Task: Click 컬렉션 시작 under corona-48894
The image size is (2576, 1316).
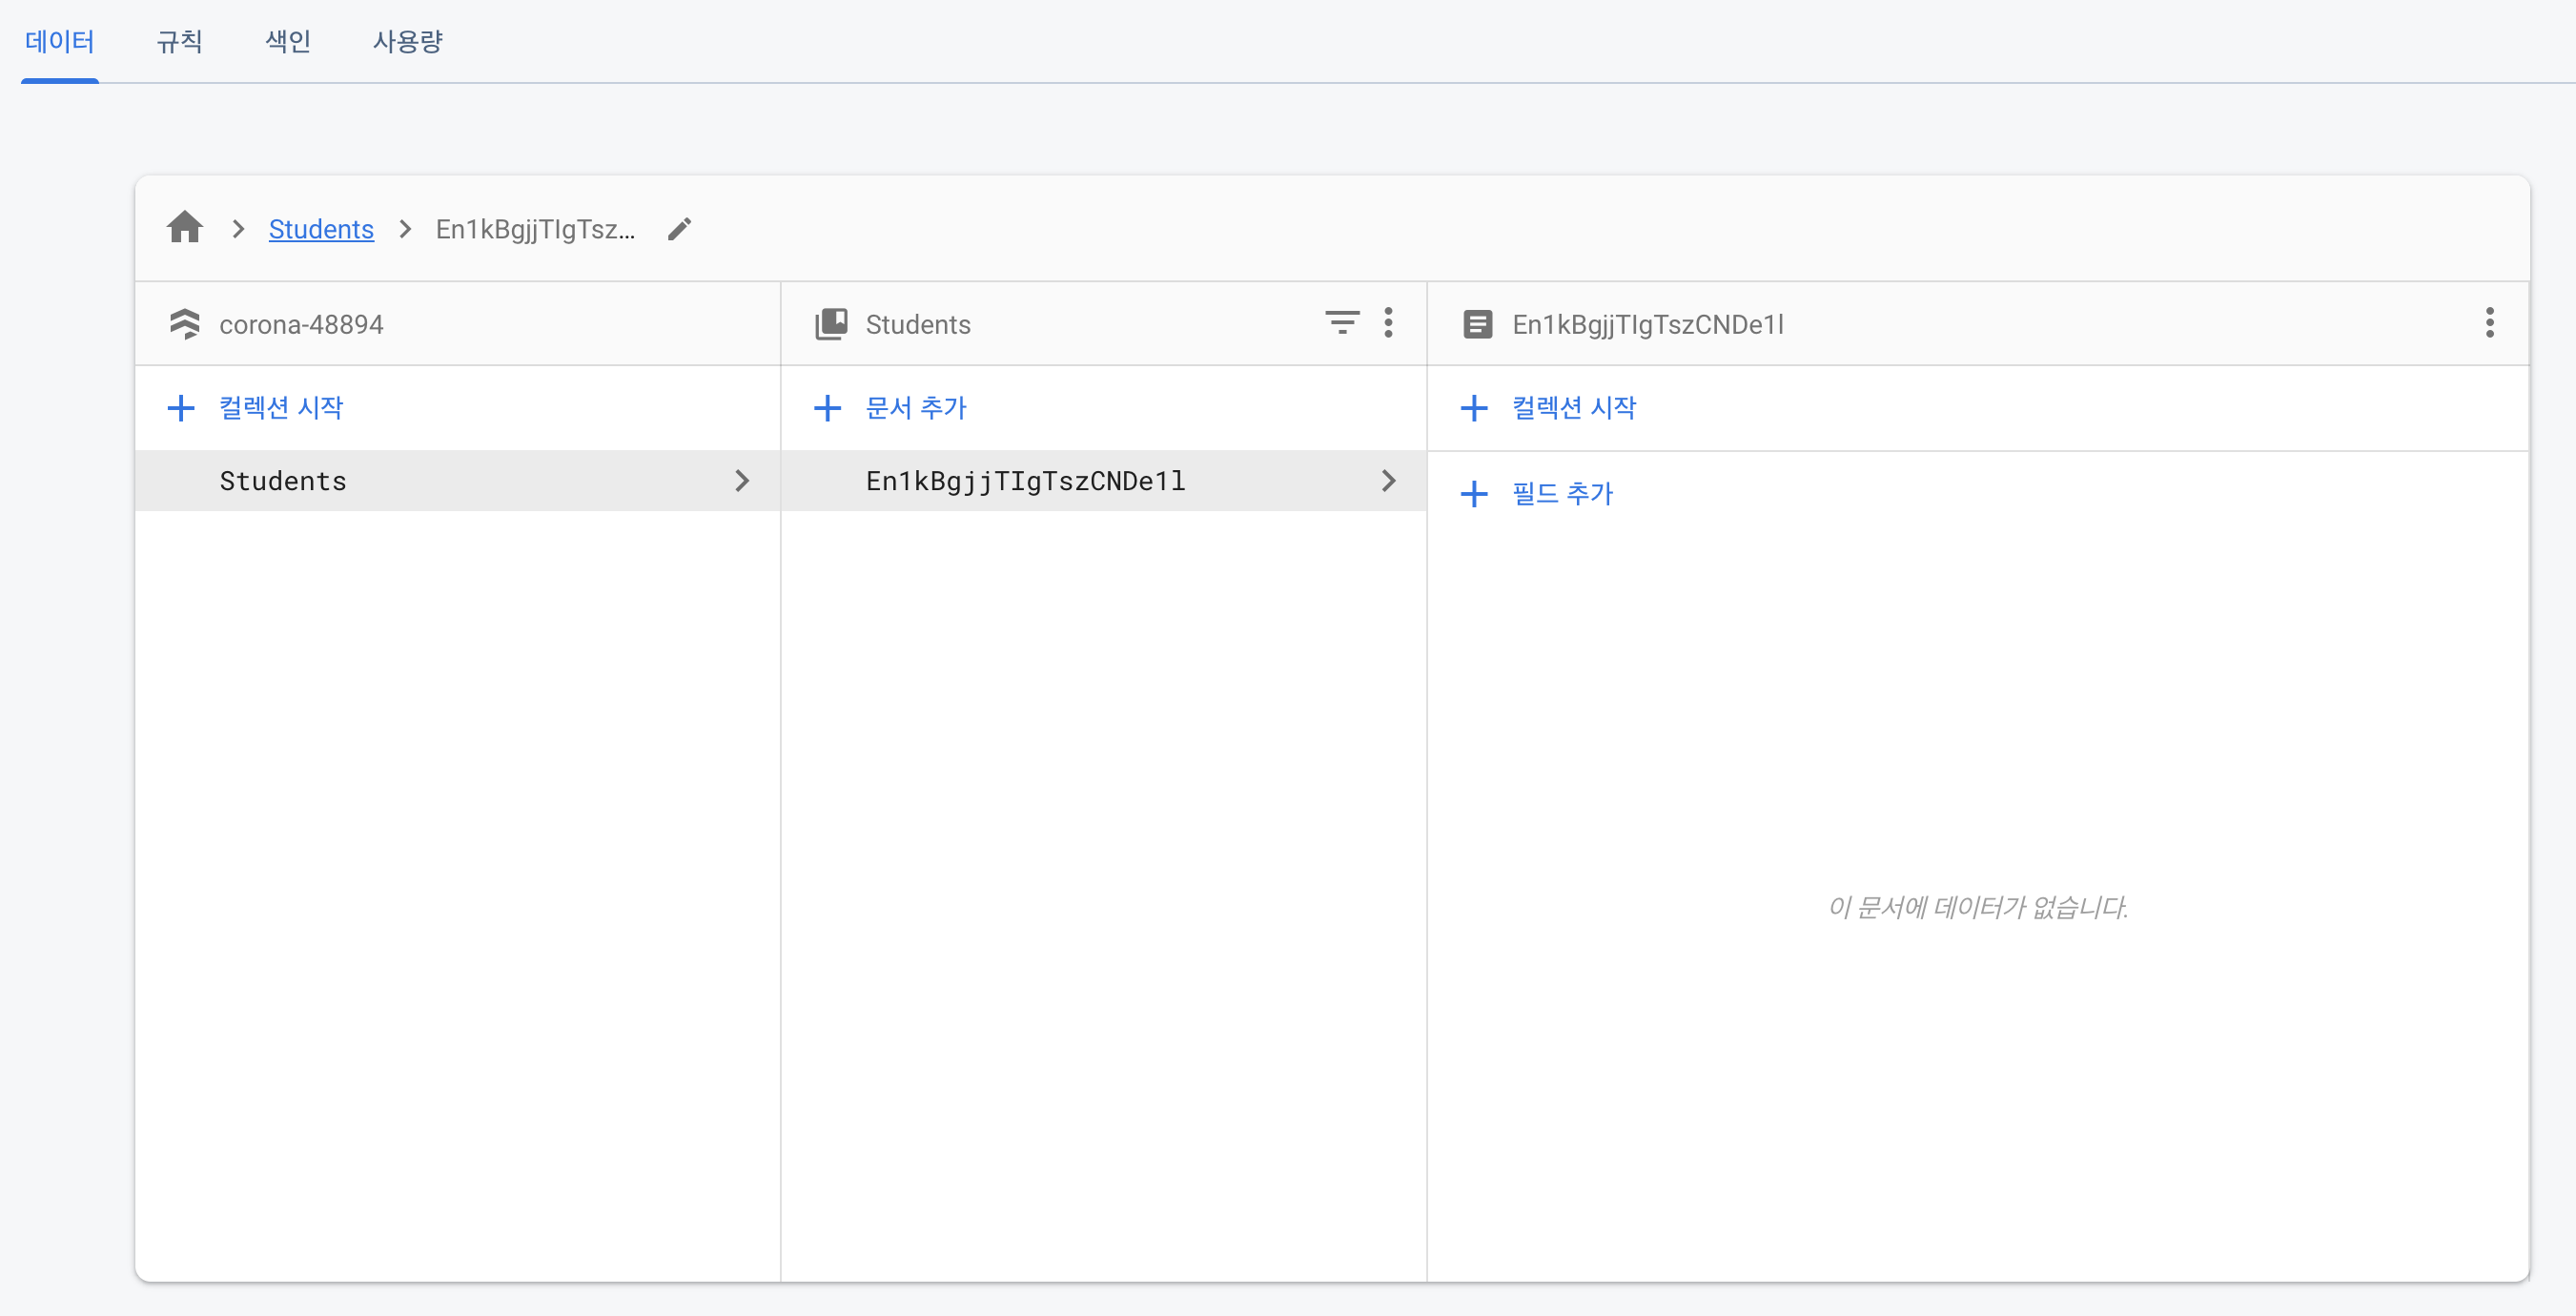Action: 280,408
